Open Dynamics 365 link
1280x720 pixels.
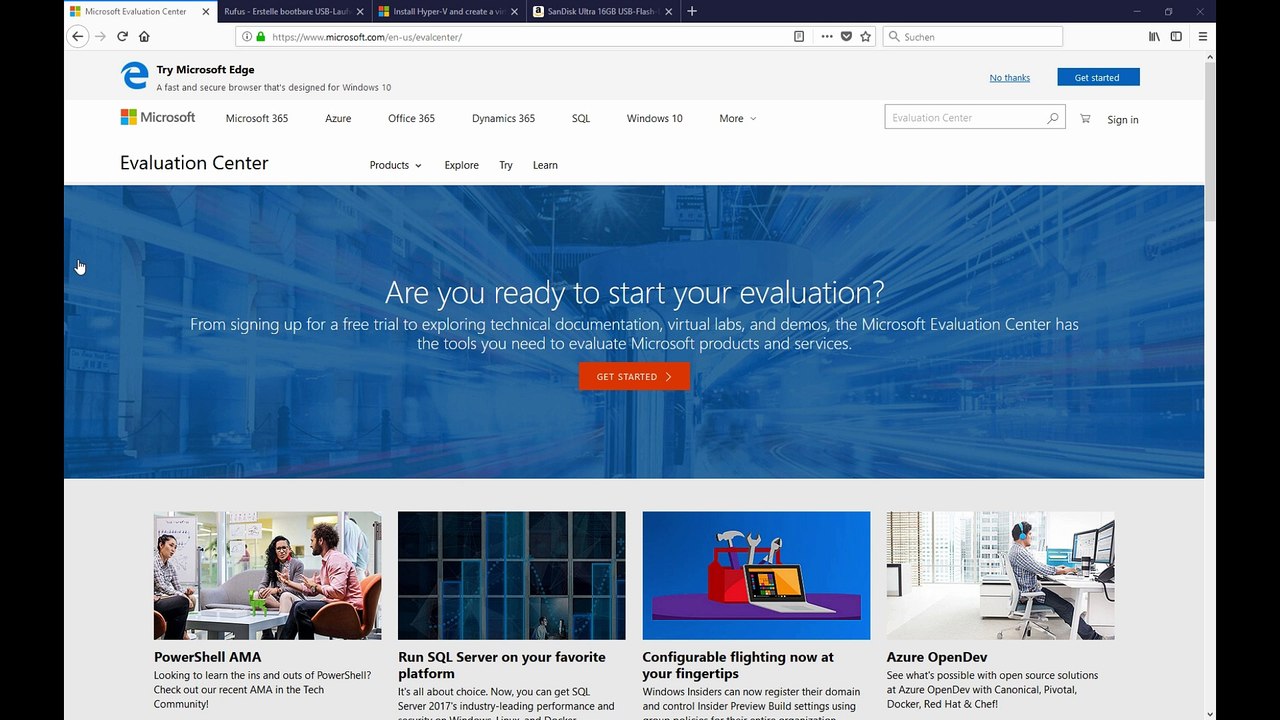coord(503,118)
